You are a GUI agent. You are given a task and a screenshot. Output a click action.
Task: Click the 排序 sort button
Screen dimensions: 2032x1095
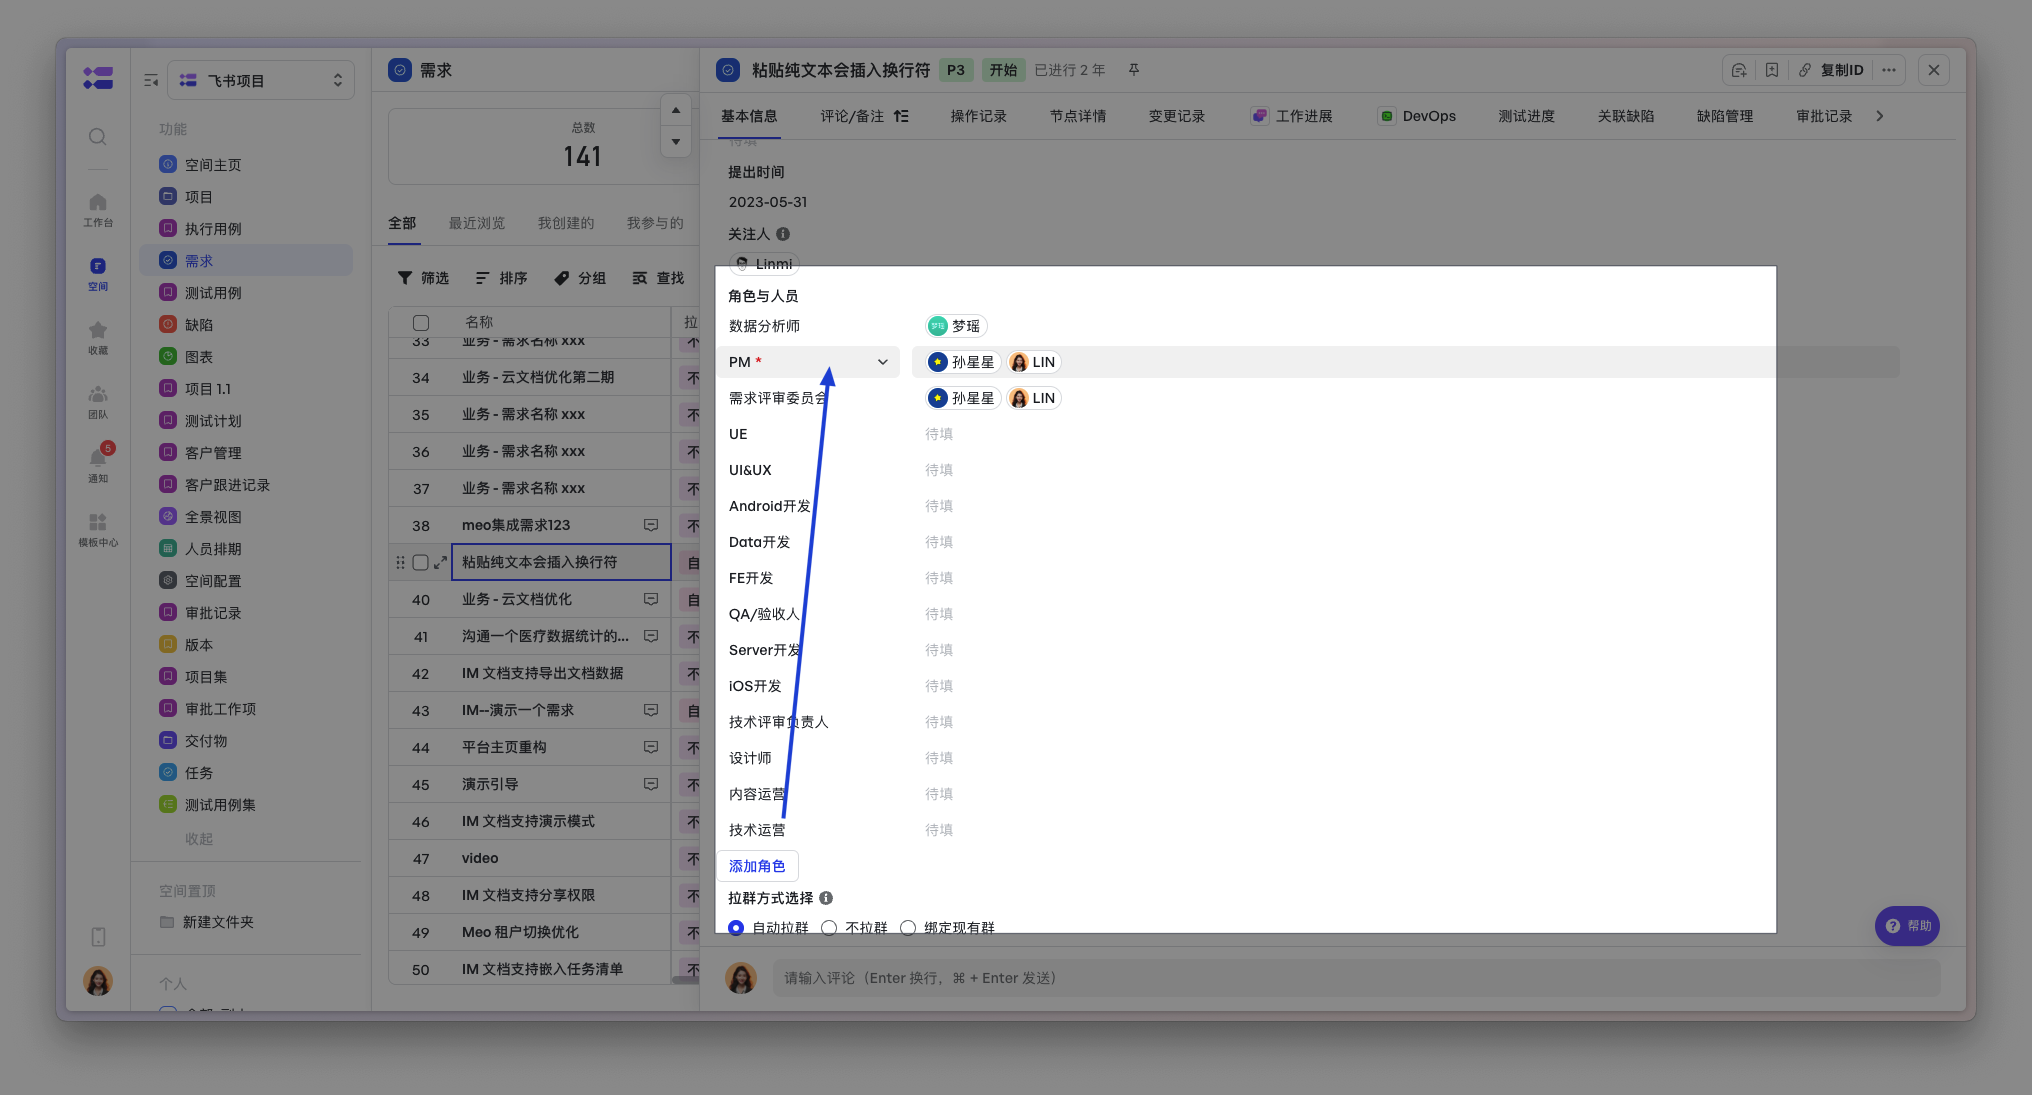point(501,278)
